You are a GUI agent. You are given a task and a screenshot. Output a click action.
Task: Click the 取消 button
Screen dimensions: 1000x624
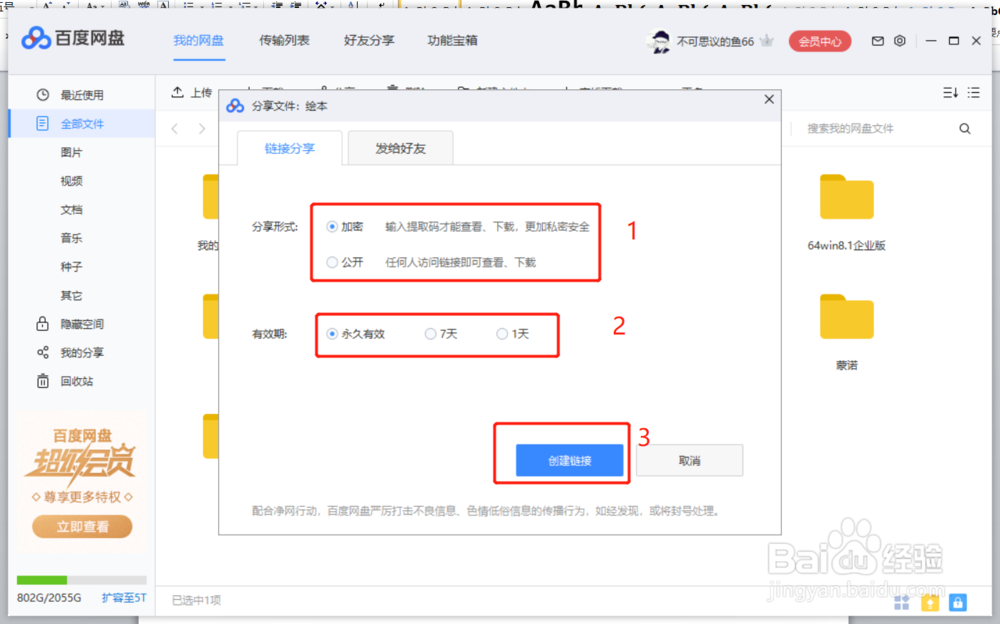(x=689, y=461)
